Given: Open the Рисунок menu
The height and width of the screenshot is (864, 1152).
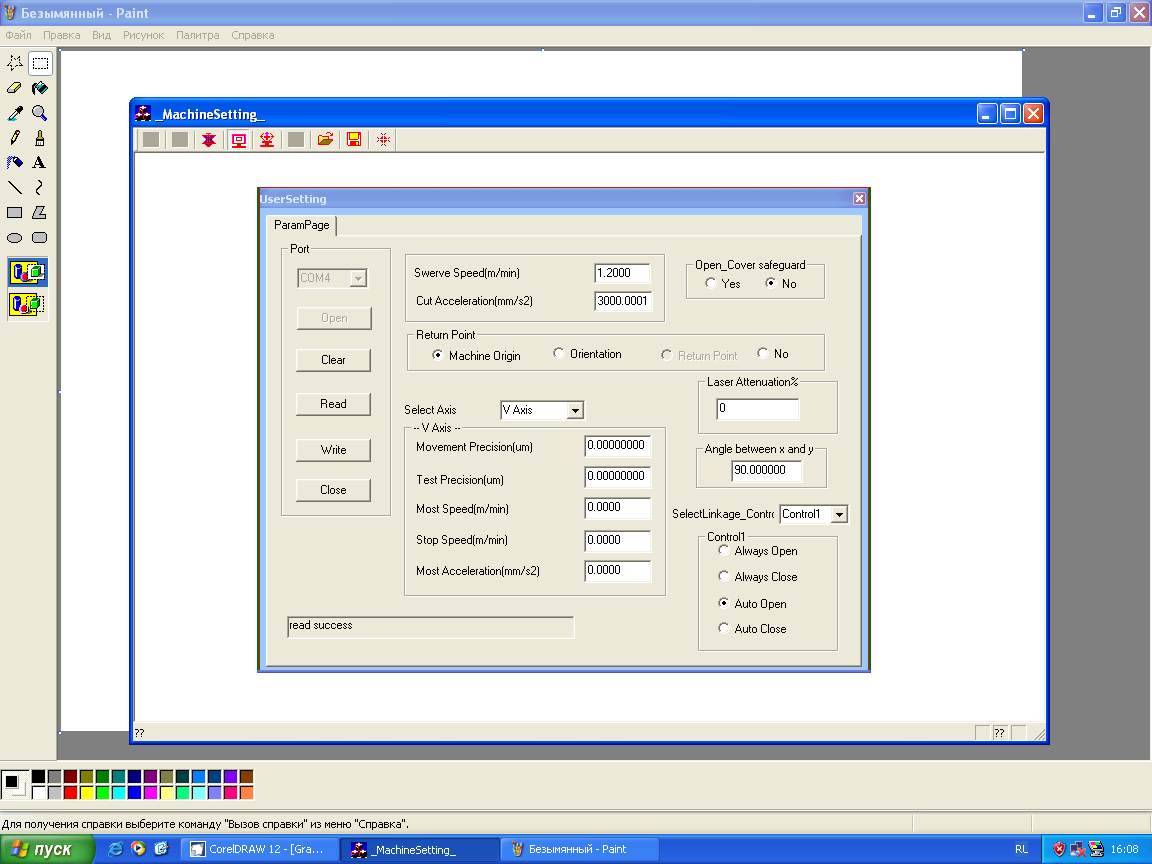Looking at the screenshot, I should point(143,35).
